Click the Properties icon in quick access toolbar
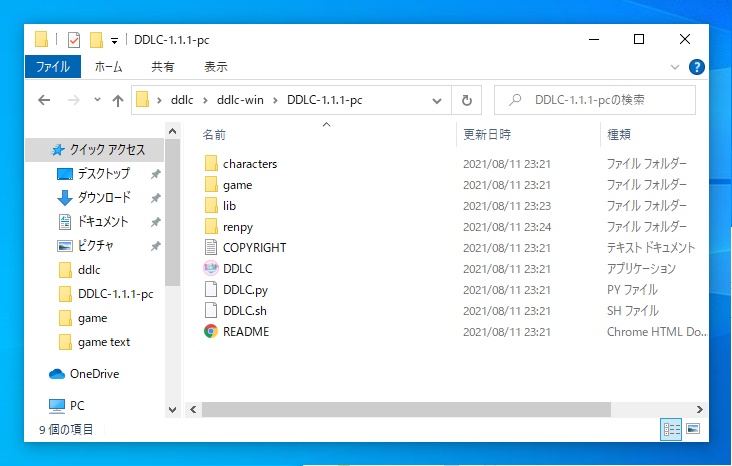 click(x=74, y=40)
